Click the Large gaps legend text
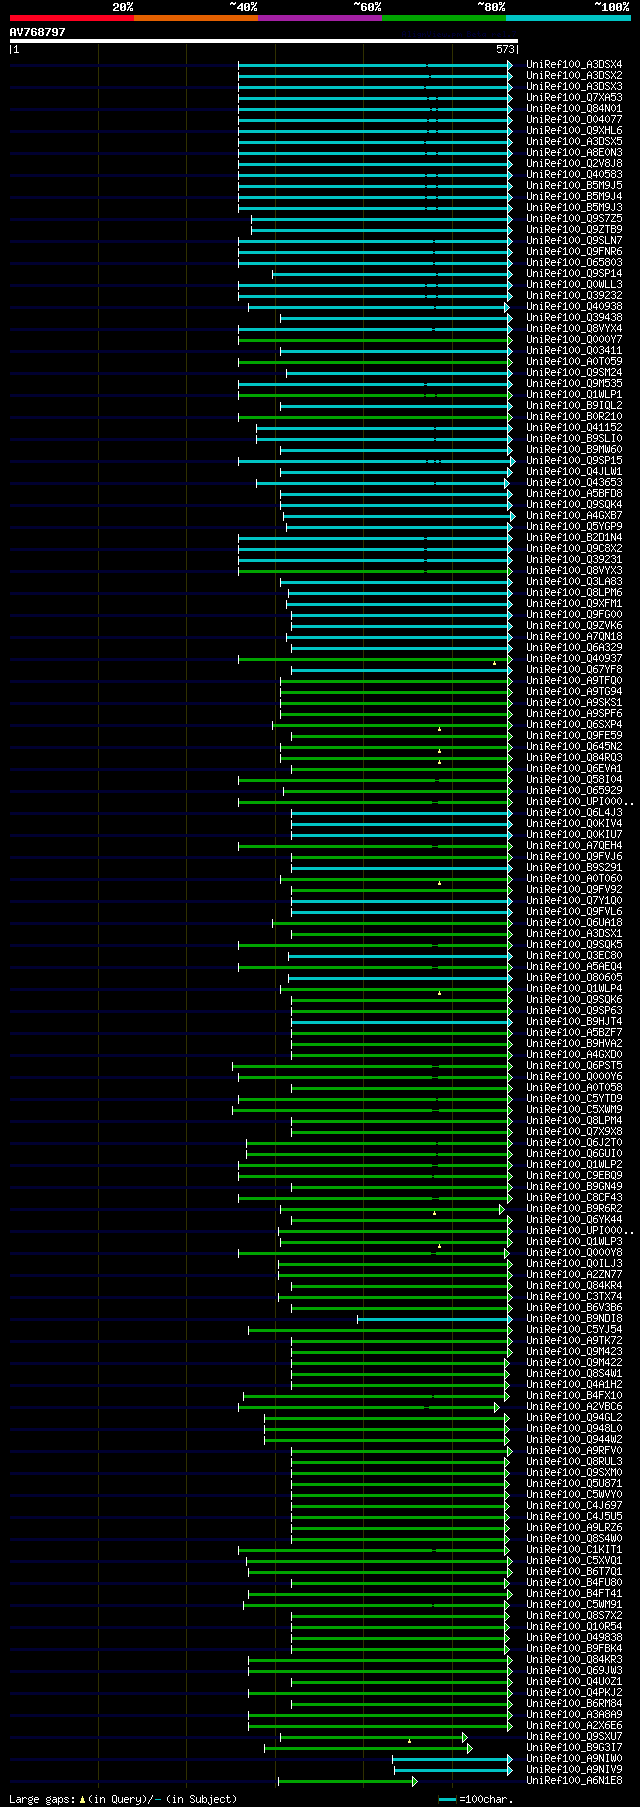The image size is (640, 1807). pos(123,1798)
